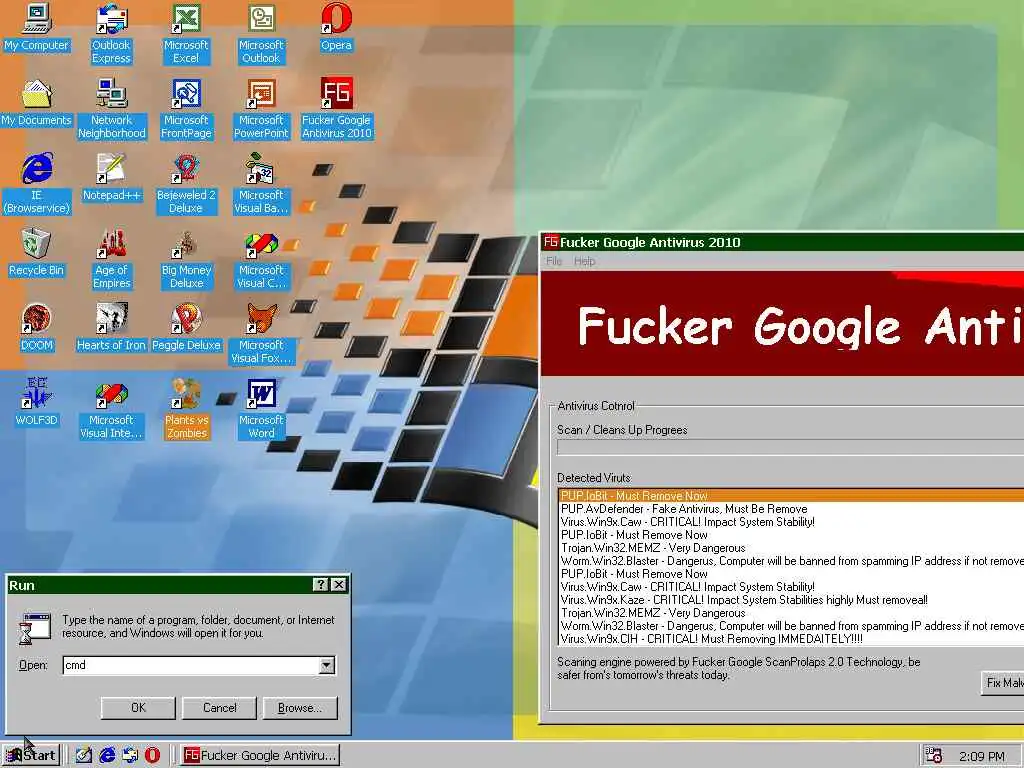Open Outlook Express desktop shortcut
Viewport: 1024px width, 768px height.
111,34
